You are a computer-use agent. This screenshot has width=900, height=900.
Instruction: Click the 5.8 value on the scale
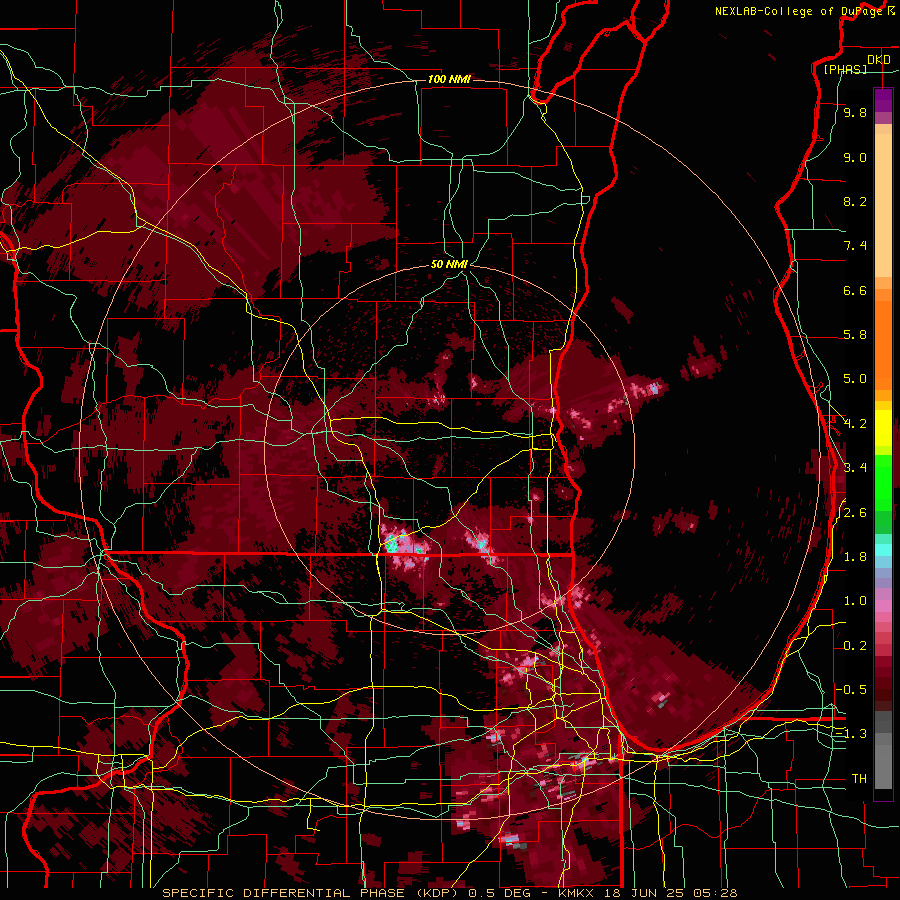pyautogui.click(x=855, y=334)
